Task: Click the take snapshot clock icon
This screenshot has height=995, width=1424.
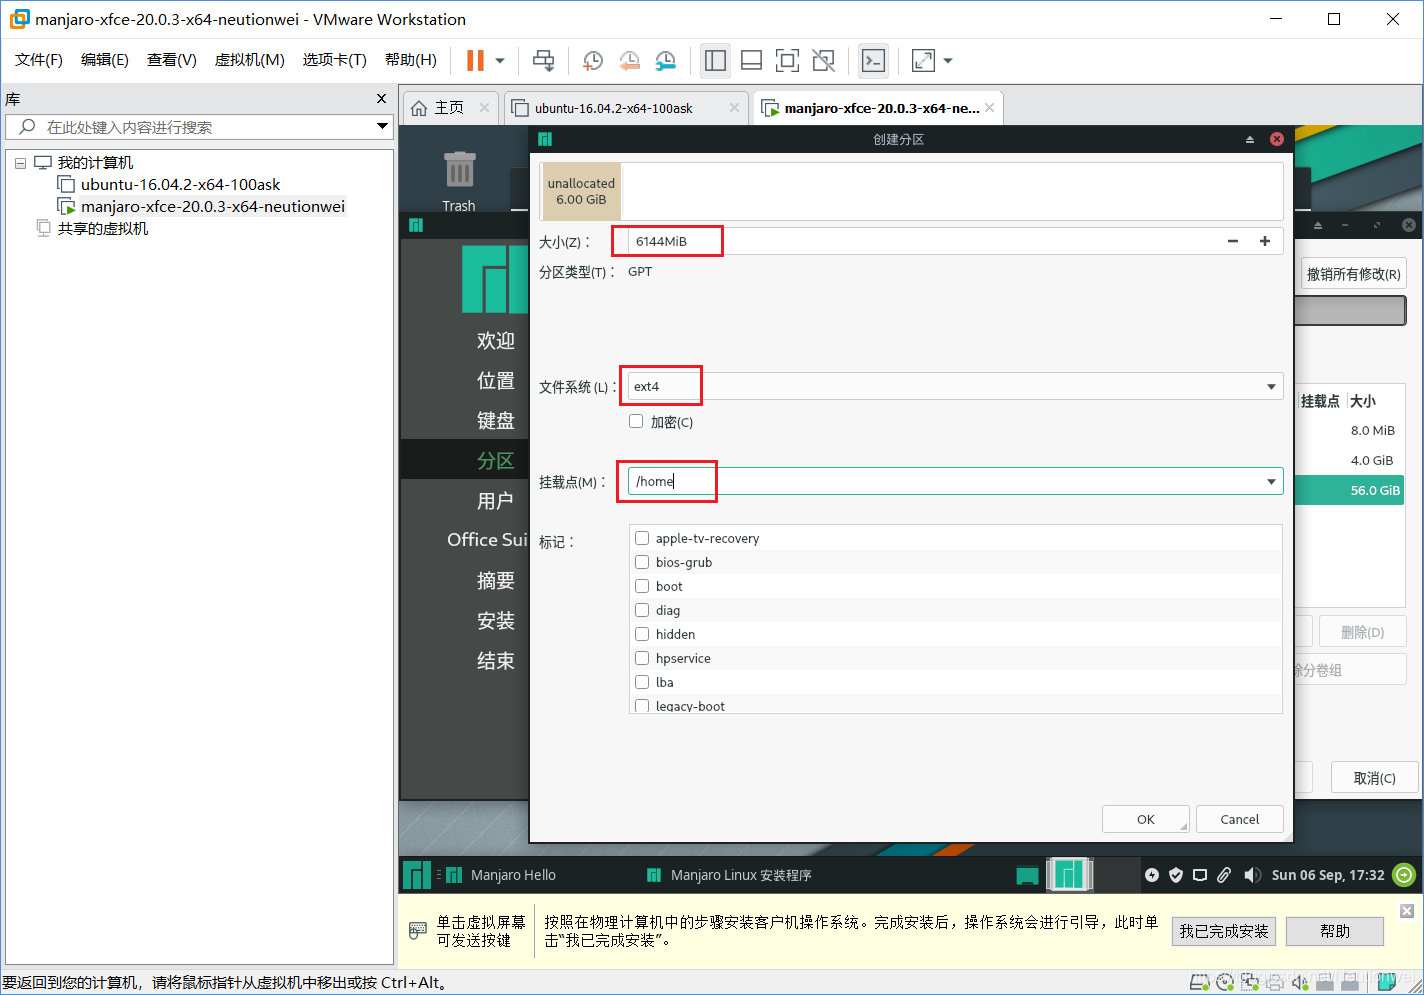Action: coord(592,61)
